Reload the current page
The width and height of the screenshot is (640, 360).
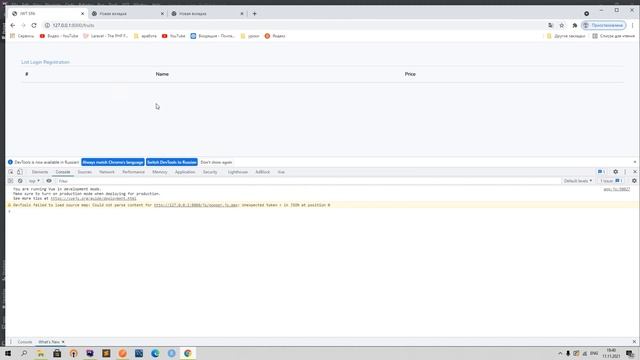[34, 25]
